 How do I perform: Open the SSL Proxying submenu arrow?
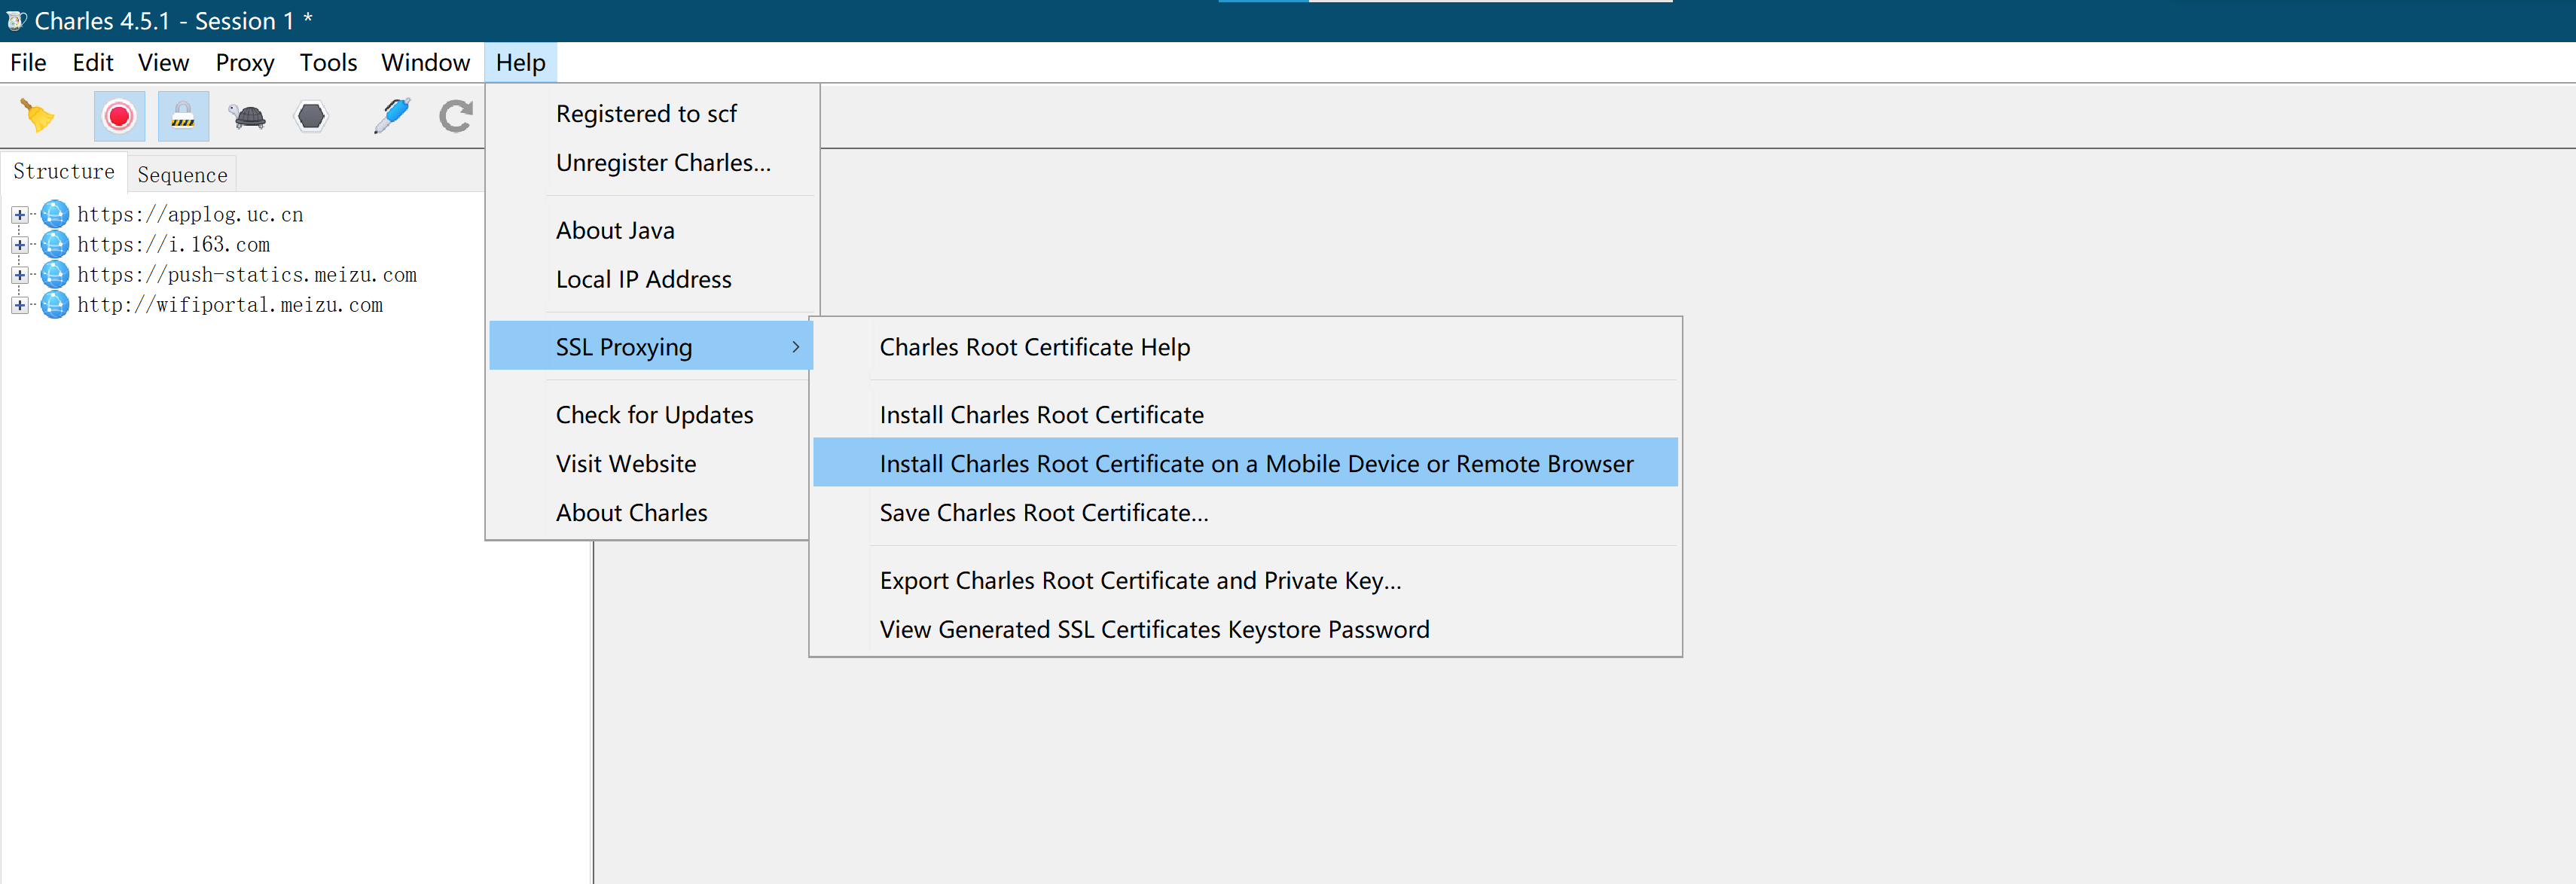pos(795,347)
